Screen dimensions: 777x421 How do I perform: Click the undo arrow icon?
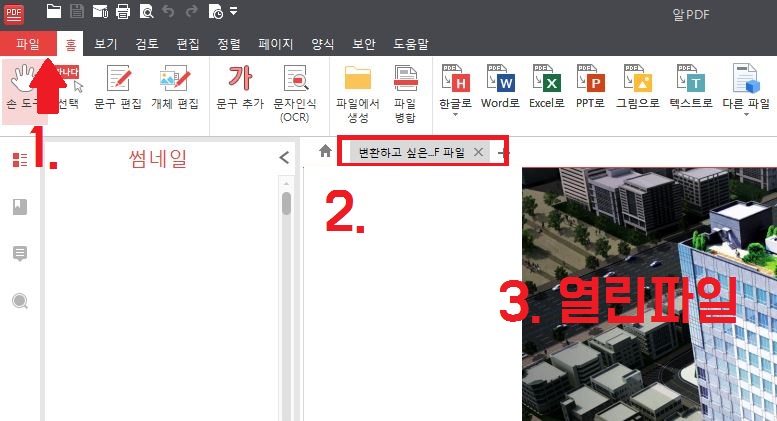[x=168, y=11]
